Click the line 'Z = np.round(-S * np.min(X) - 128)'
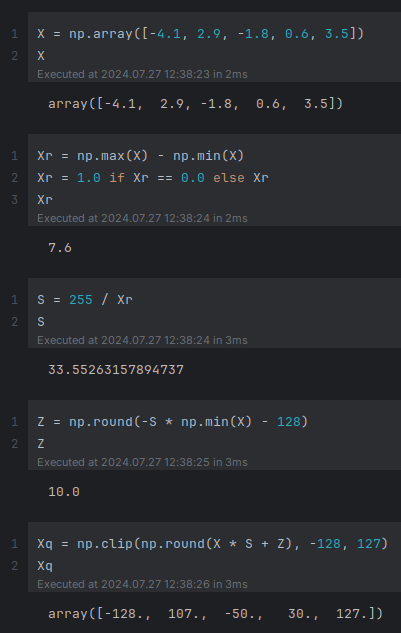The height and width of the screenshot is (633, 401). click(x=172, y=422)
